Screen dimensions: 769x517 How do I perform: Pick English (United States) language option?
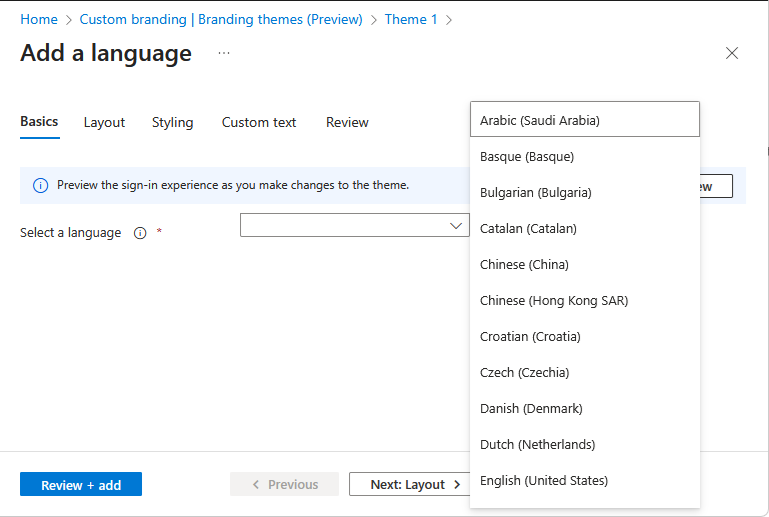(544, 480)
